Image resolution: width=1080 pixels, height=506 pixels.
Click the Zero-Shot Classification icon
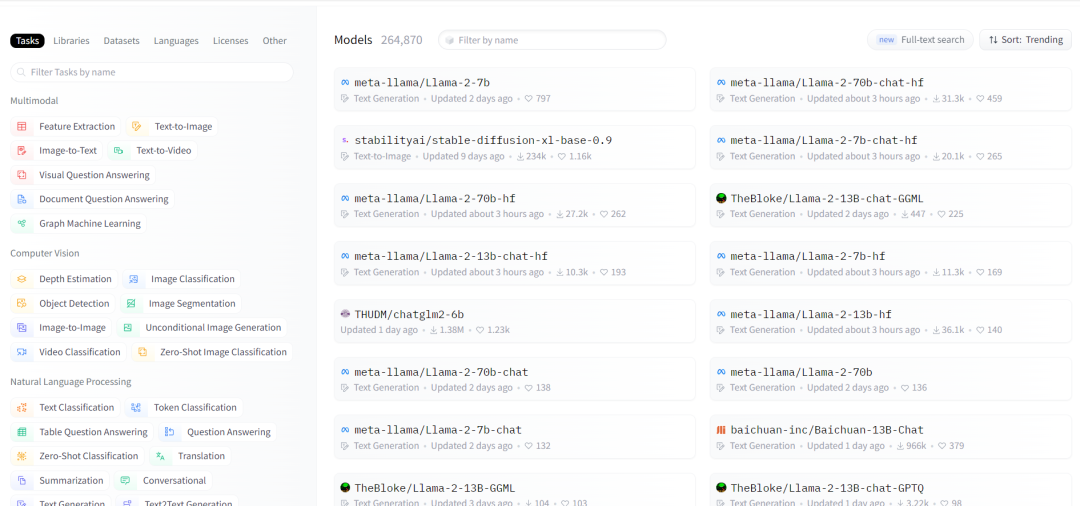pos(22,456)
